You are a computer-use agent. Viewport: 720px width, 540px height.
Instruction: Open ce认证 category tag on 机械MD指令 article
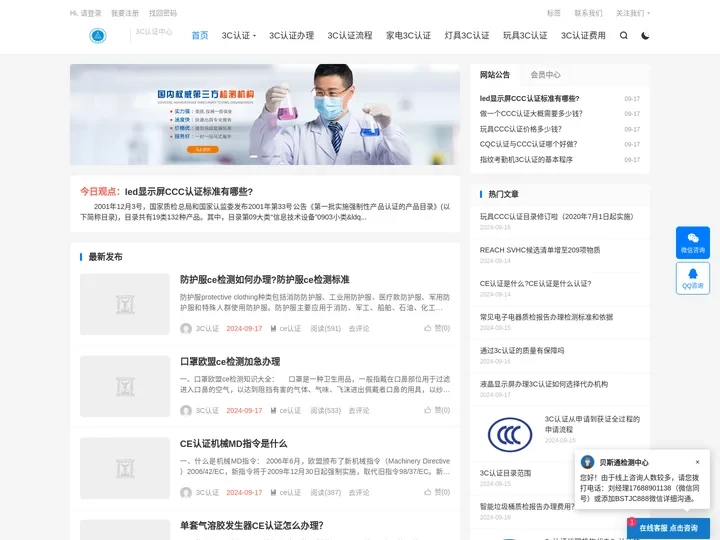[286, 492]
